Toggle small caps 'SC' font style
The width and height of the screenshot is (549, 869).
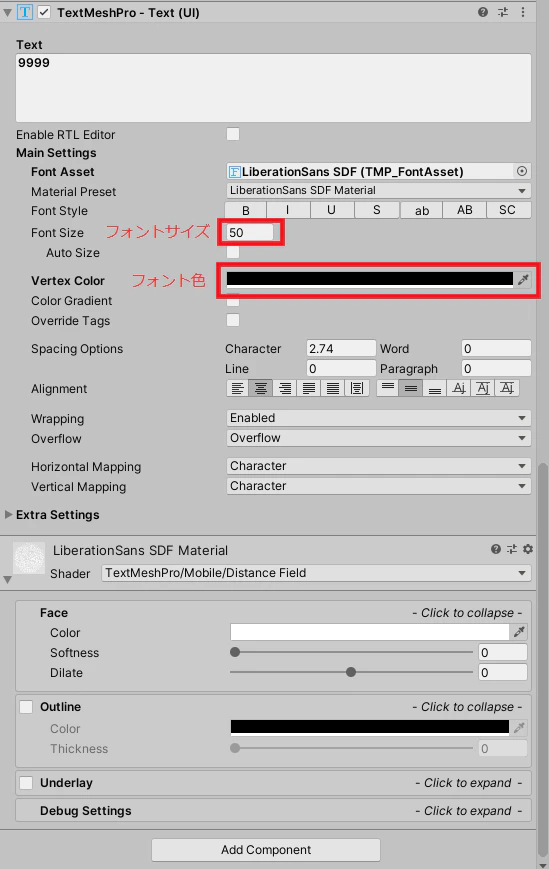pos(507,210)
